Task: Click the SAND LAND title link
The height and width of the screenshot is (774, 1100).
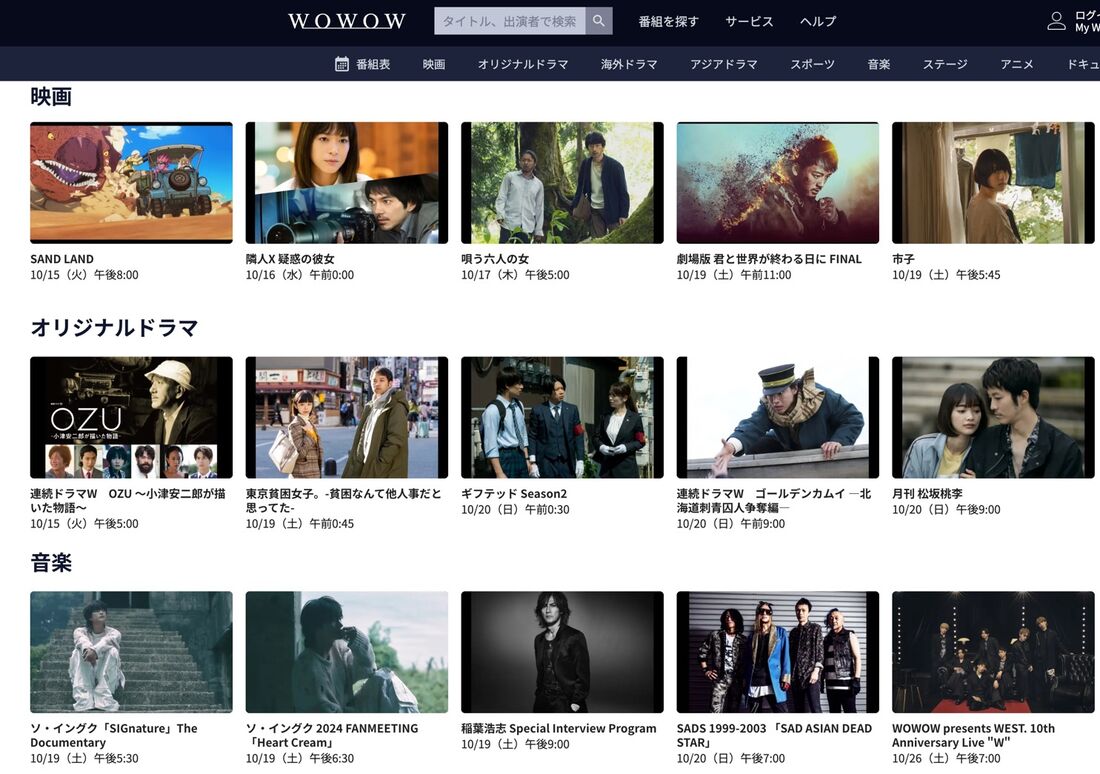Action: point(62,259)
